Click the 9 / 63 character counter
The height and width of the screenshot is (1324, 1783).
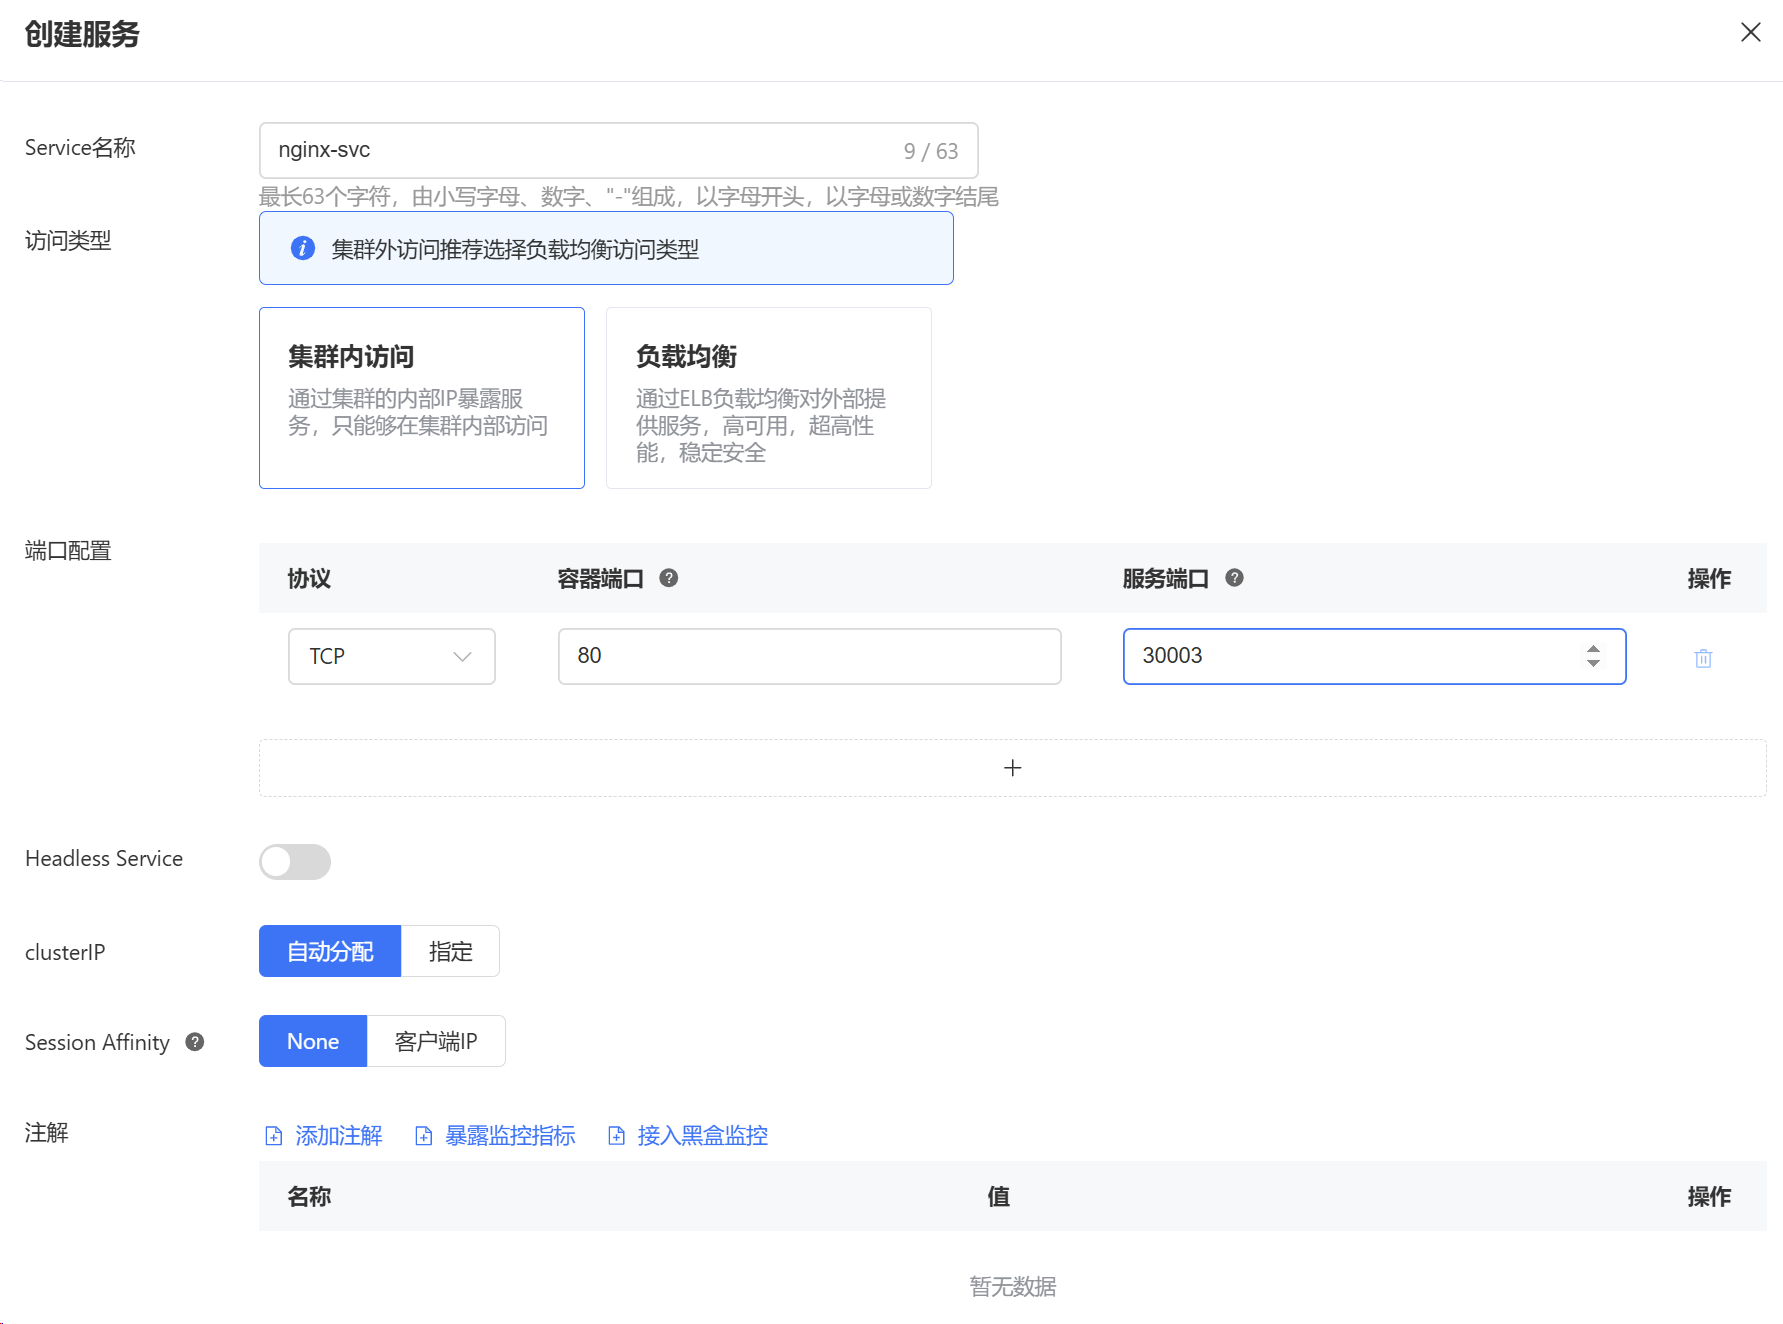pyautogui.click(x=930, y=151)
